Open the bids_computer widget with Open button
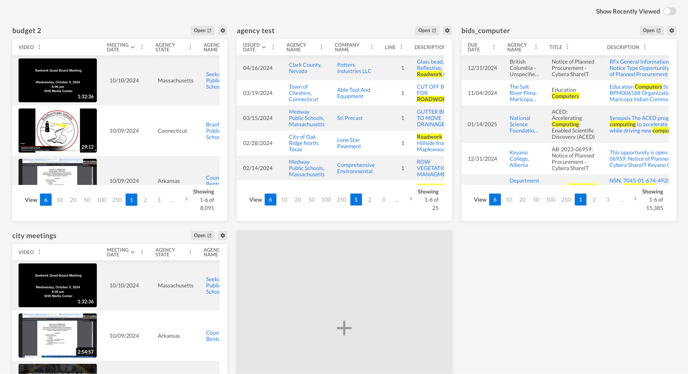This screenshot has width=688, height=374. [x=652, y=30]
